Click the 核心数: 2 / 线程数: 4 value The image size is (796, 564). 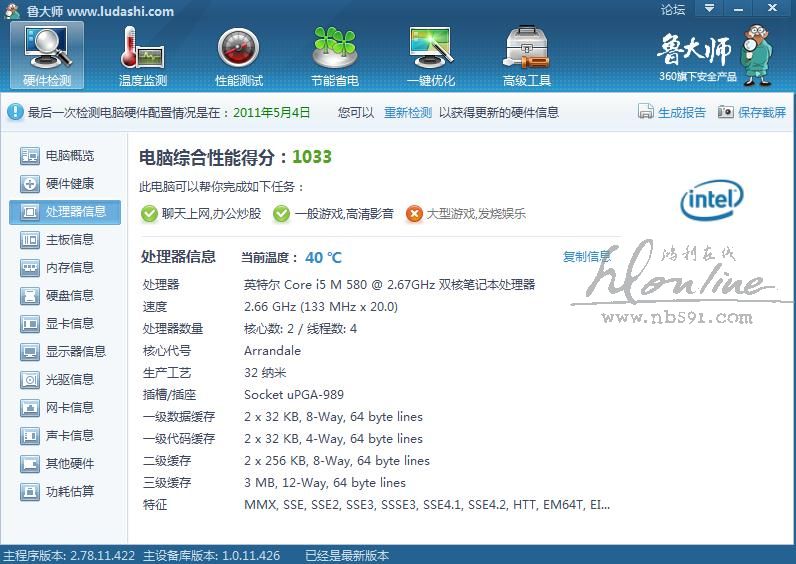coord(300,328)
